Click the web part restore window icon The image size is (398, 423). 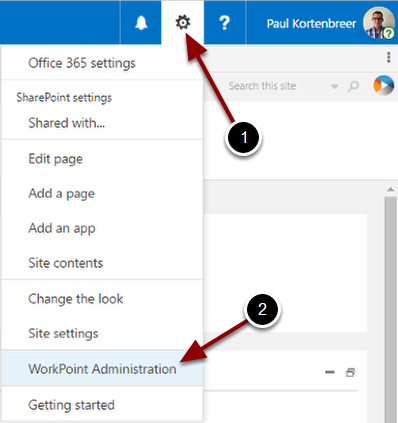tap(350, 372)
